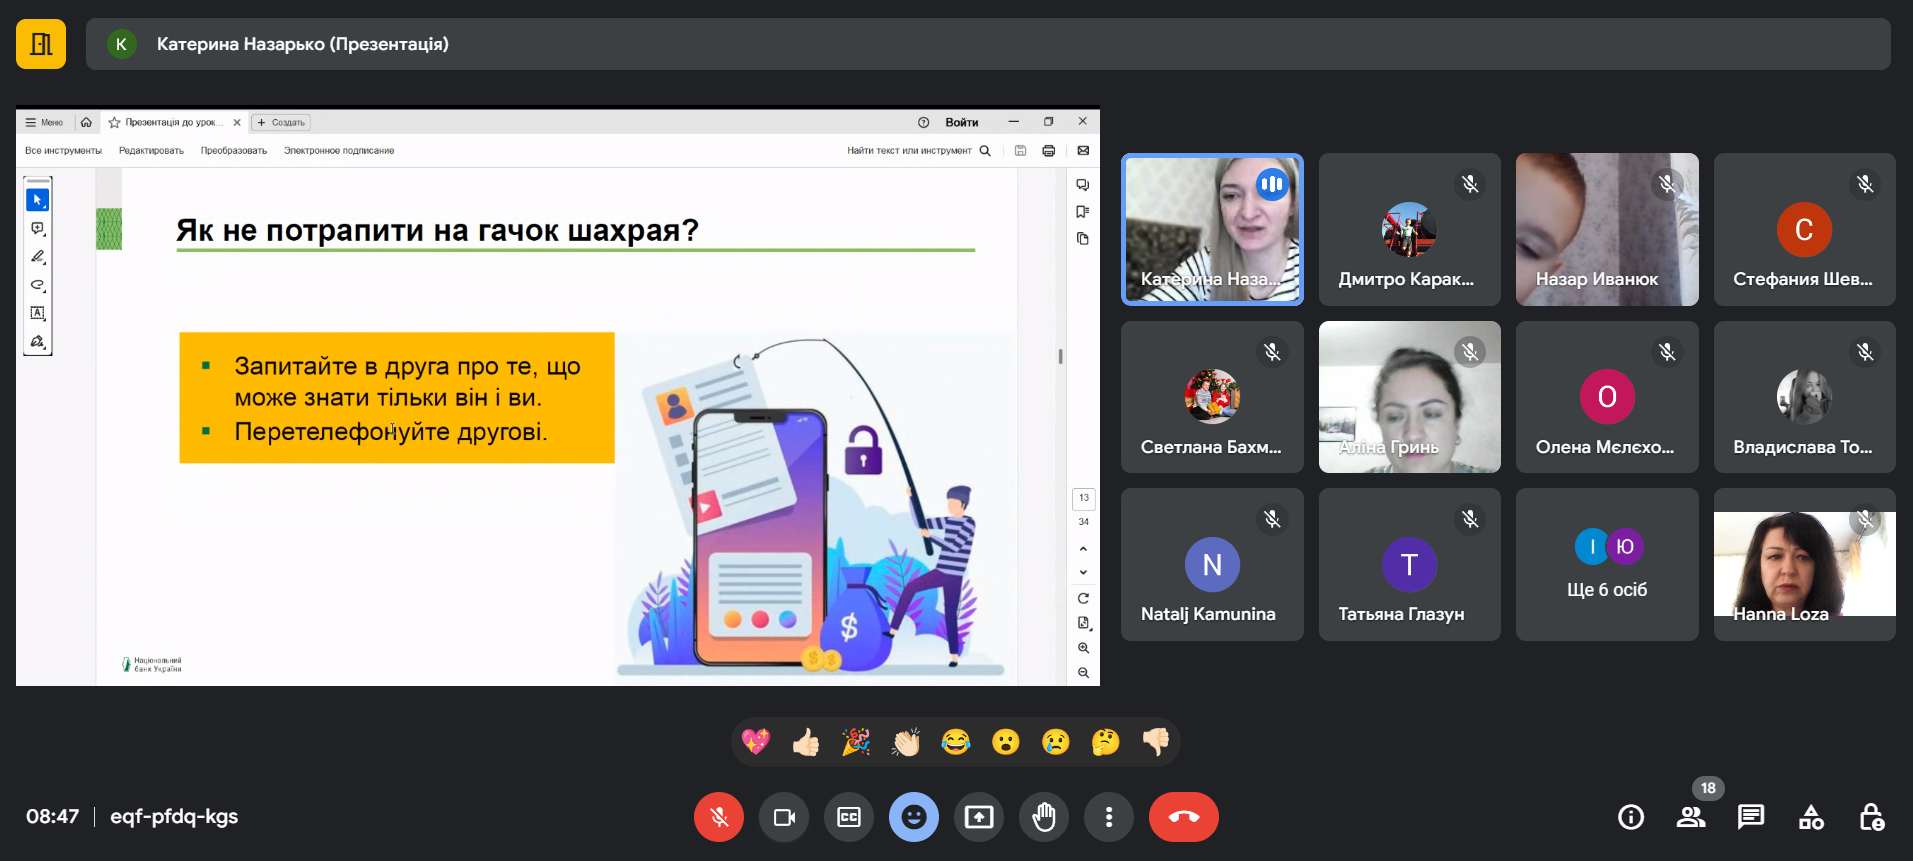Open the activities panel
The width and height of the screenshot is (1913, 861).
(1811, 817)
